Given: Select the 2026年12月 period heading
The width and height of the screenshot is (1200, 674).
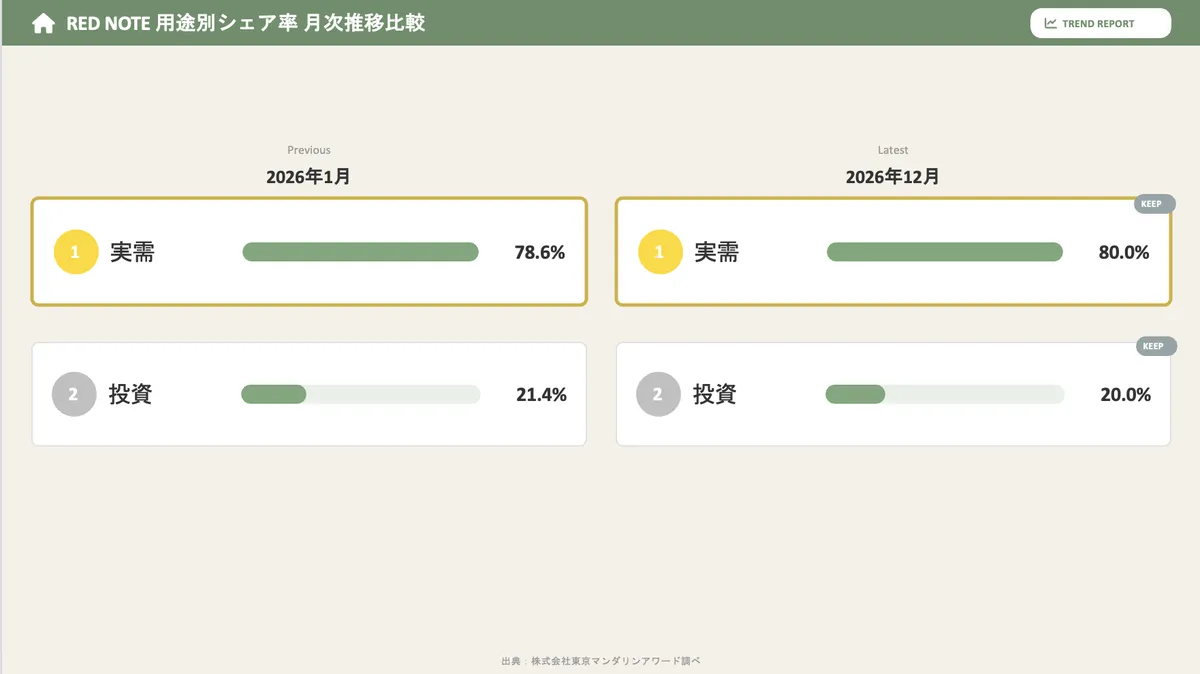Looking at the screenshot, I should 892,177.
